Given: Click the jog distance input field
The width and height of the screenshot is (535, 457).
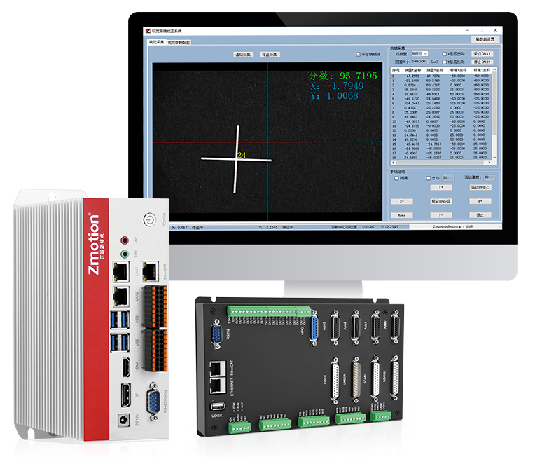Looking at the screenshot, I should [x=448, y=178].
